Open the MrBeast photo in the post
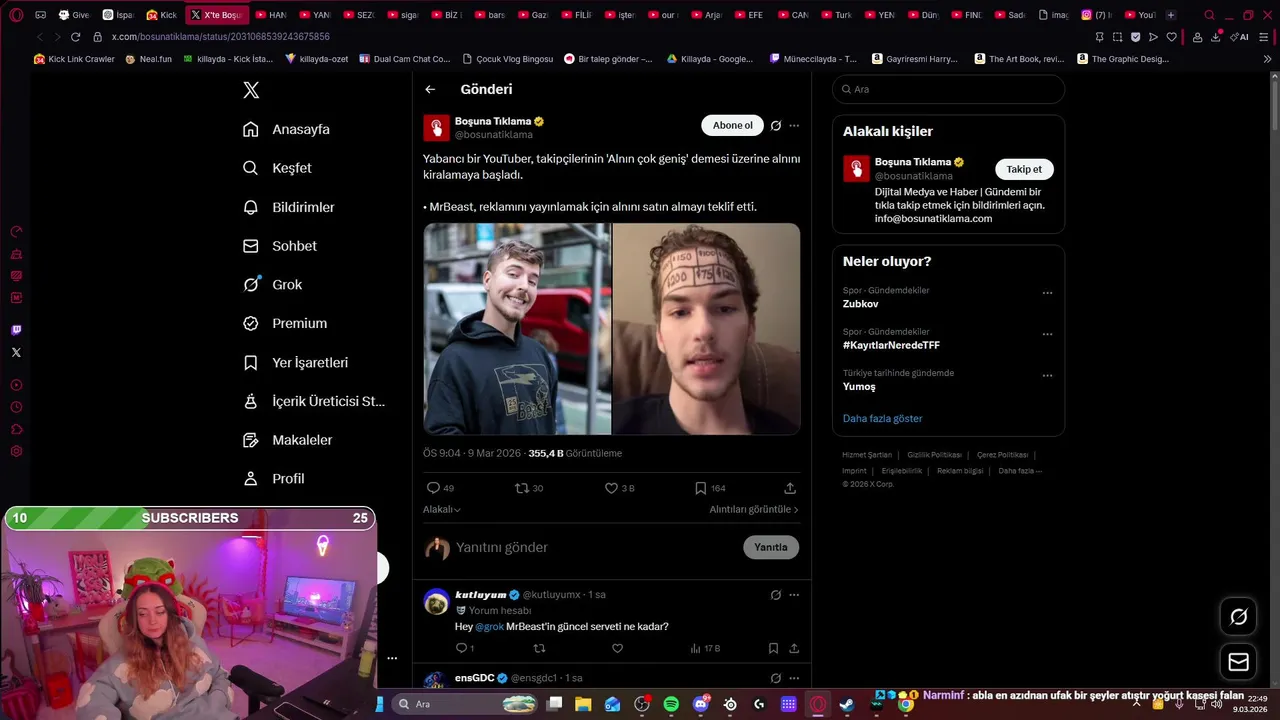 [517, 328]
